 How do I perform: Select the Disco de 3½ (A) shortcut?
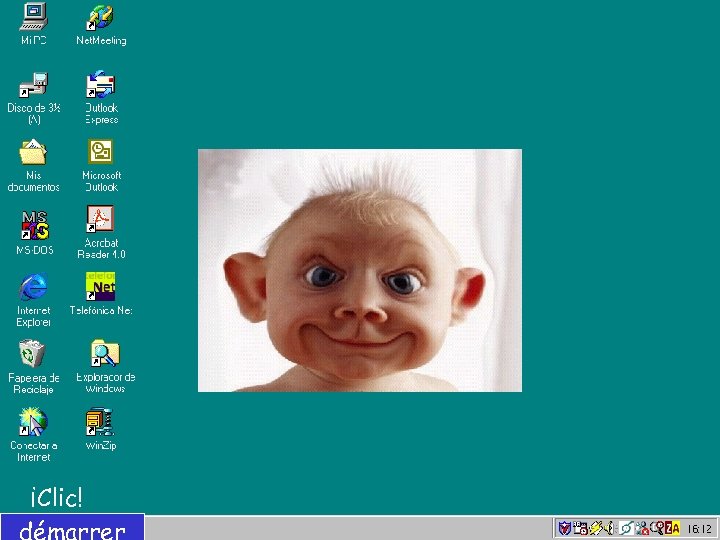click(34, 85)
